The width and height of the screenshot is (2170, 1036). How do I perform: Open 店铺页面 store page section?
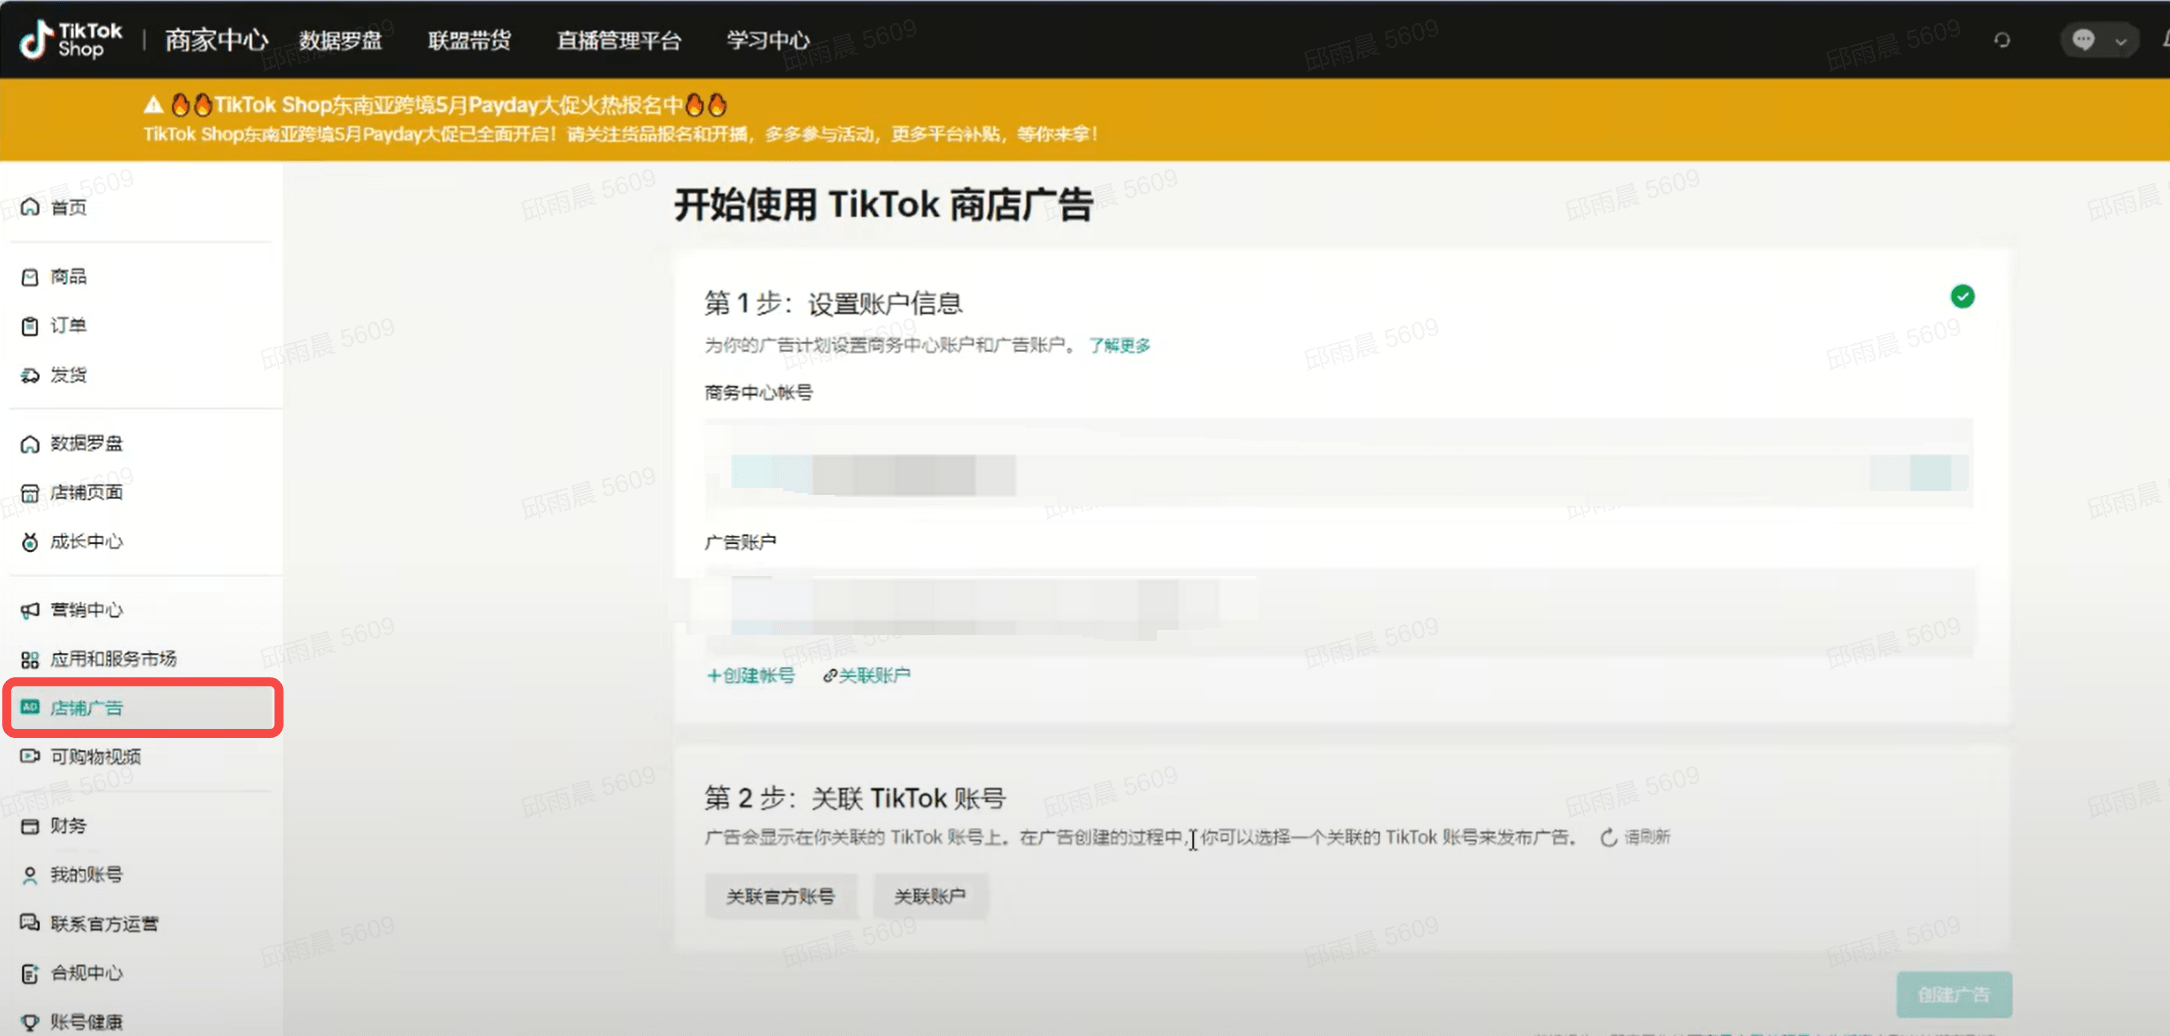click(x=86, y=492)
